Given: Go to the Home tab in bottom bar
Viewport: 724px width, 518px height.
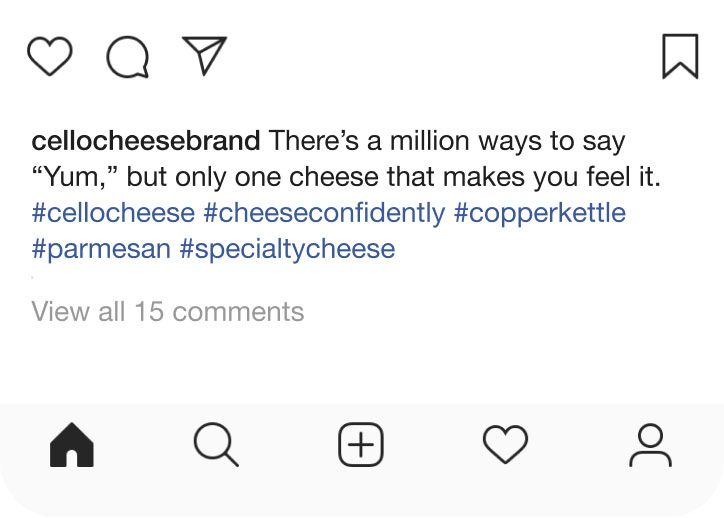Looking at the screenshot, I should 72,446.
